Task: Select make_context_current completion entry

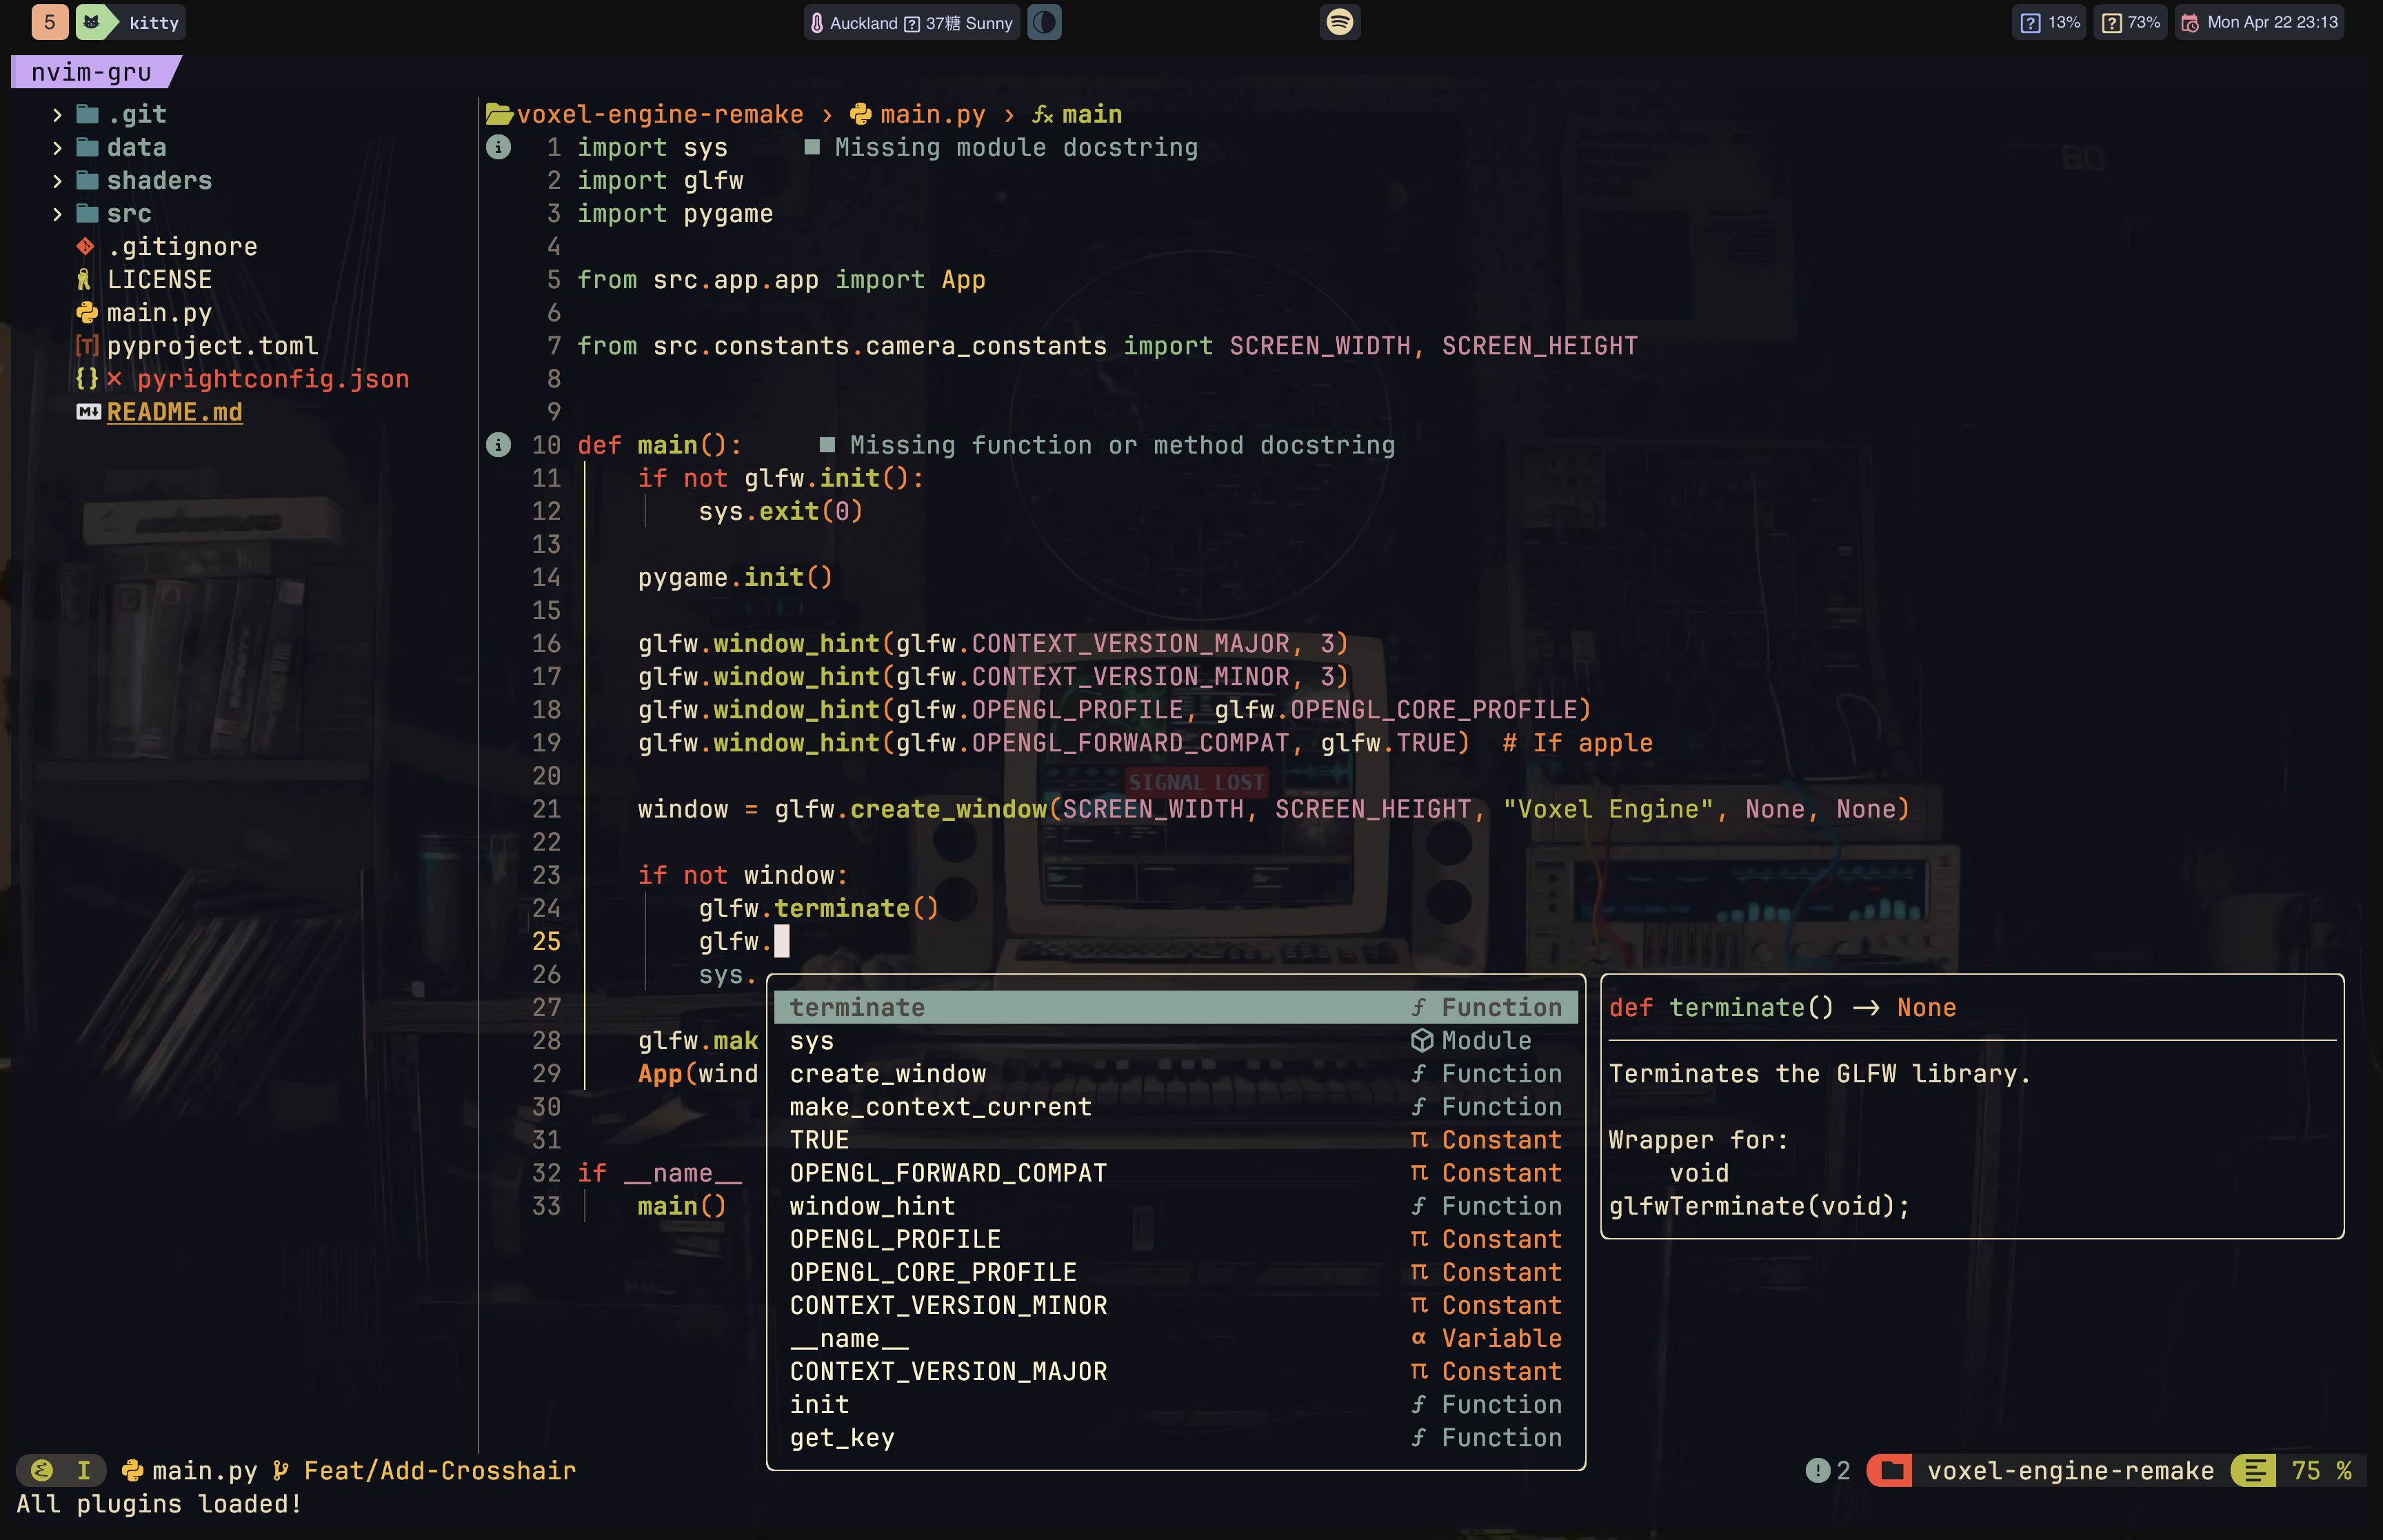Action: [x=940, y=1106]
